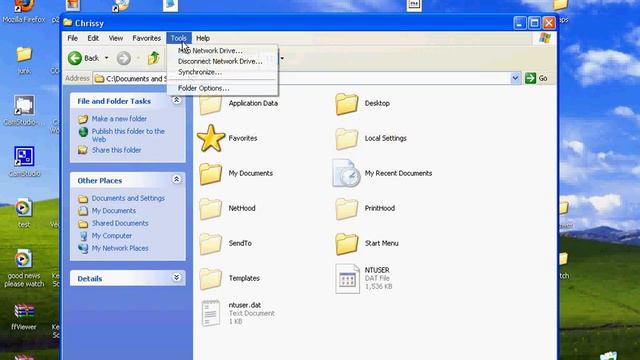Choose Synchronize from Tools menu
The height and width of the screenshot is (360, 640).
(222, 72)
